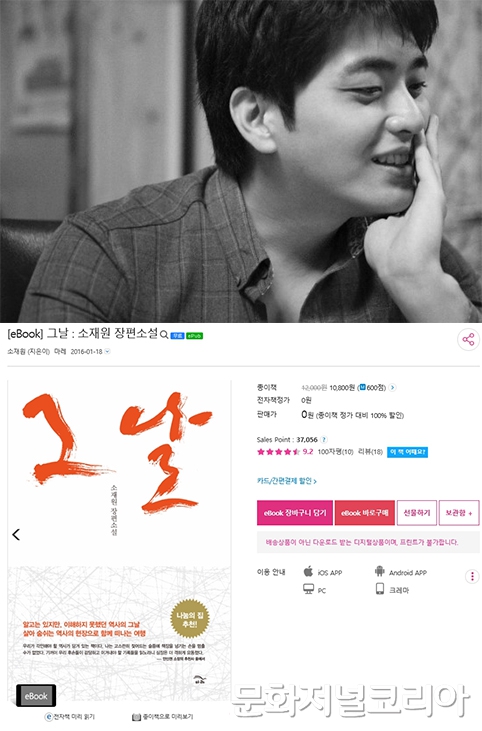The width and height of the screenshot is (482, 731).
Task: Select the 크레마 device icon
Action: (x=380, y=589)
